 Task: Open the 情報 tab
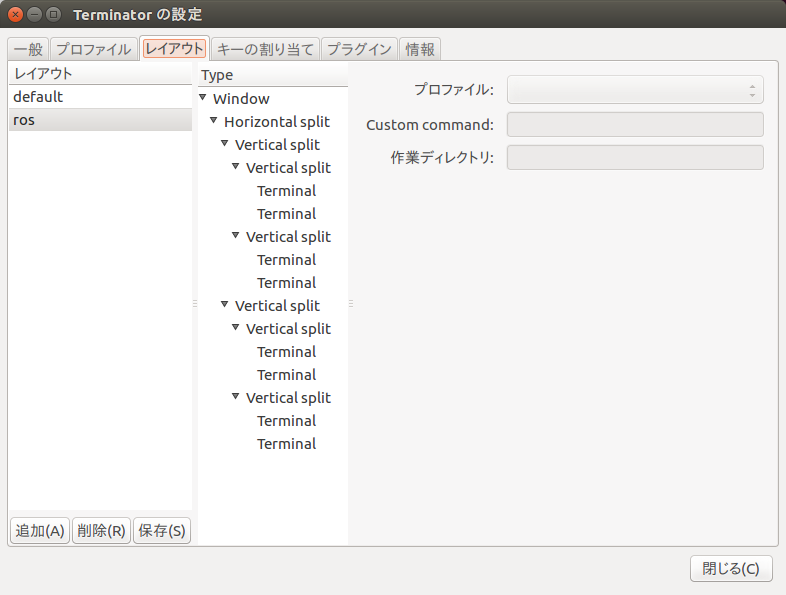point(420,49)
